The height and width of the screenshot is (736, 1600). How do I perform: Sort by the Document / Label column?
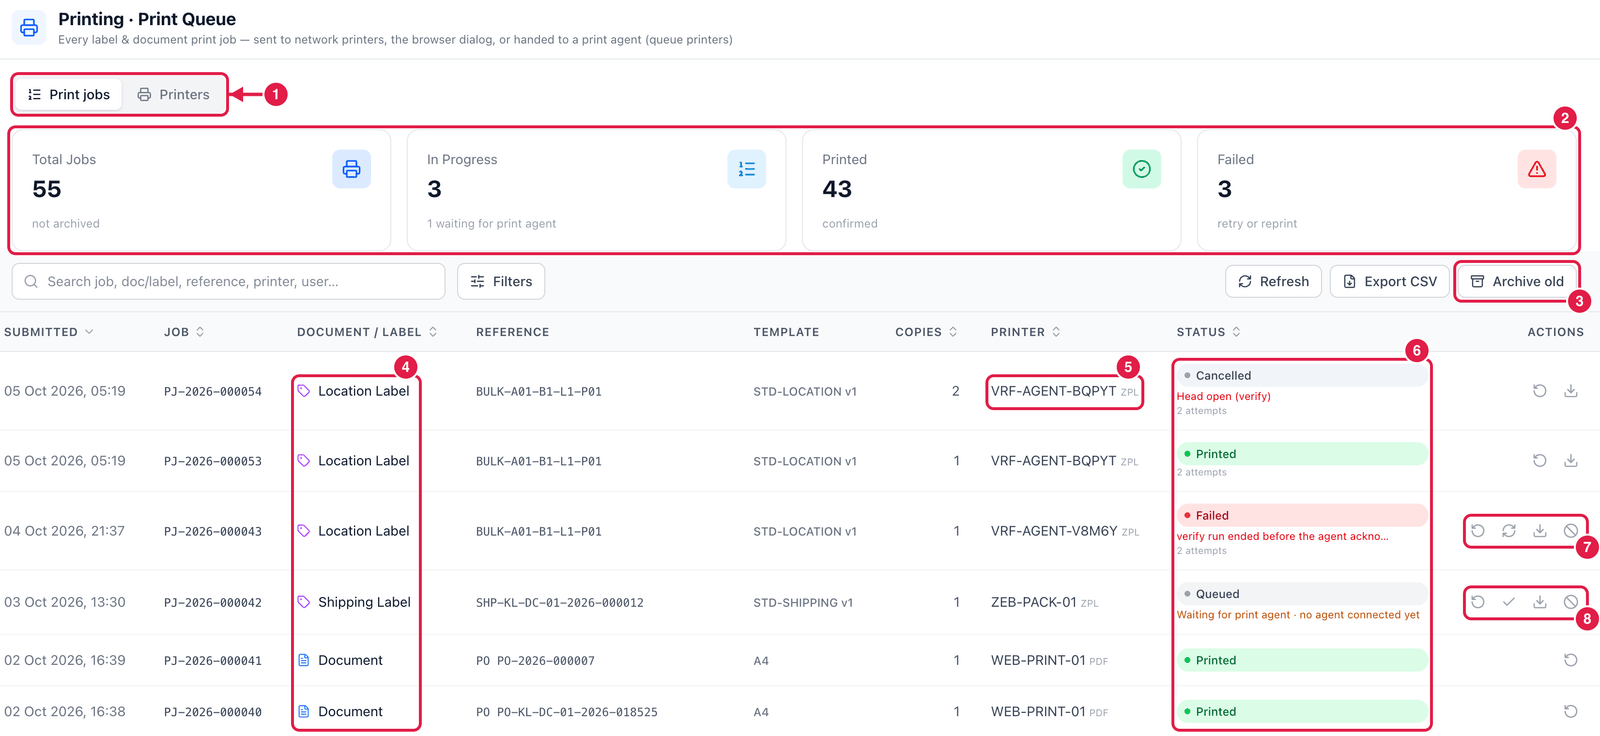(367, 332)
